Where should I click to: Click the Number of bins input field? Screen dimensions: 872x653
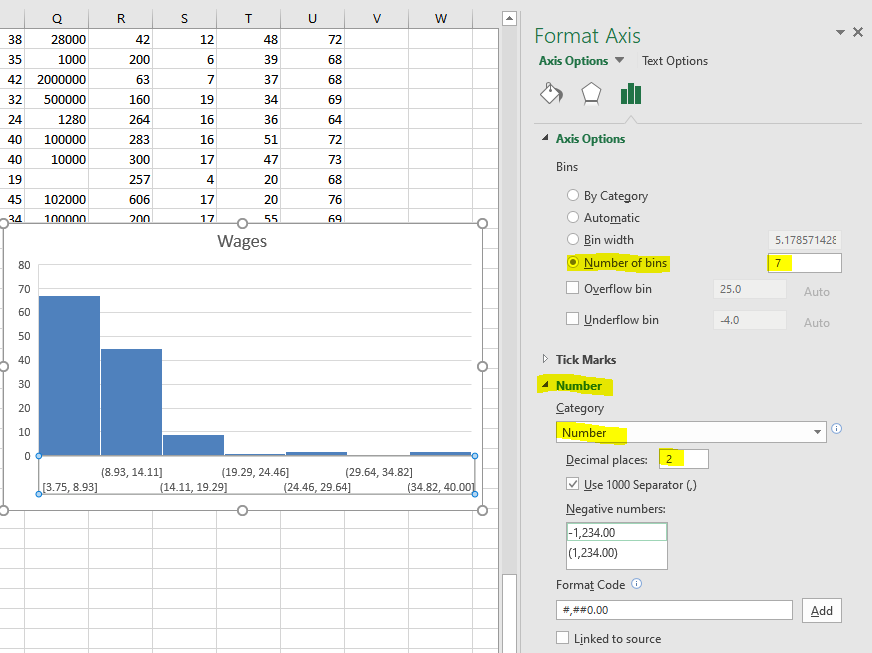pos(803,263)
